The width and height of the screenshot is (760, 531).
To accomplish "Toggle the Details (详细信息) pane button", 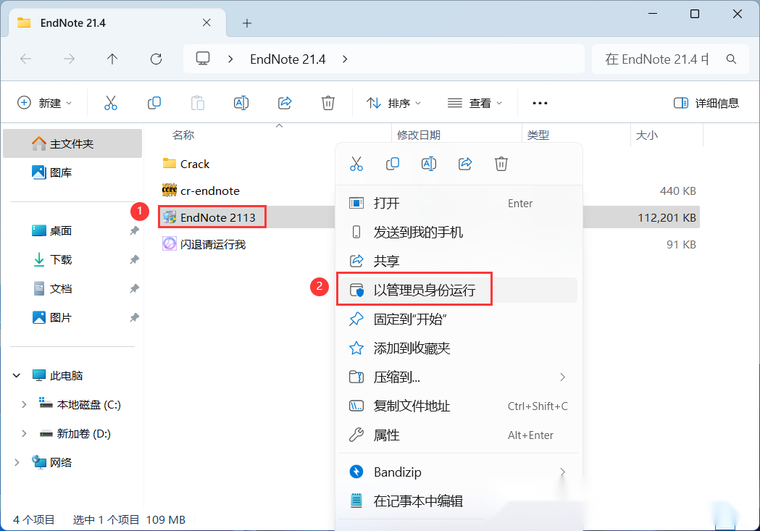I will point(706,103).
